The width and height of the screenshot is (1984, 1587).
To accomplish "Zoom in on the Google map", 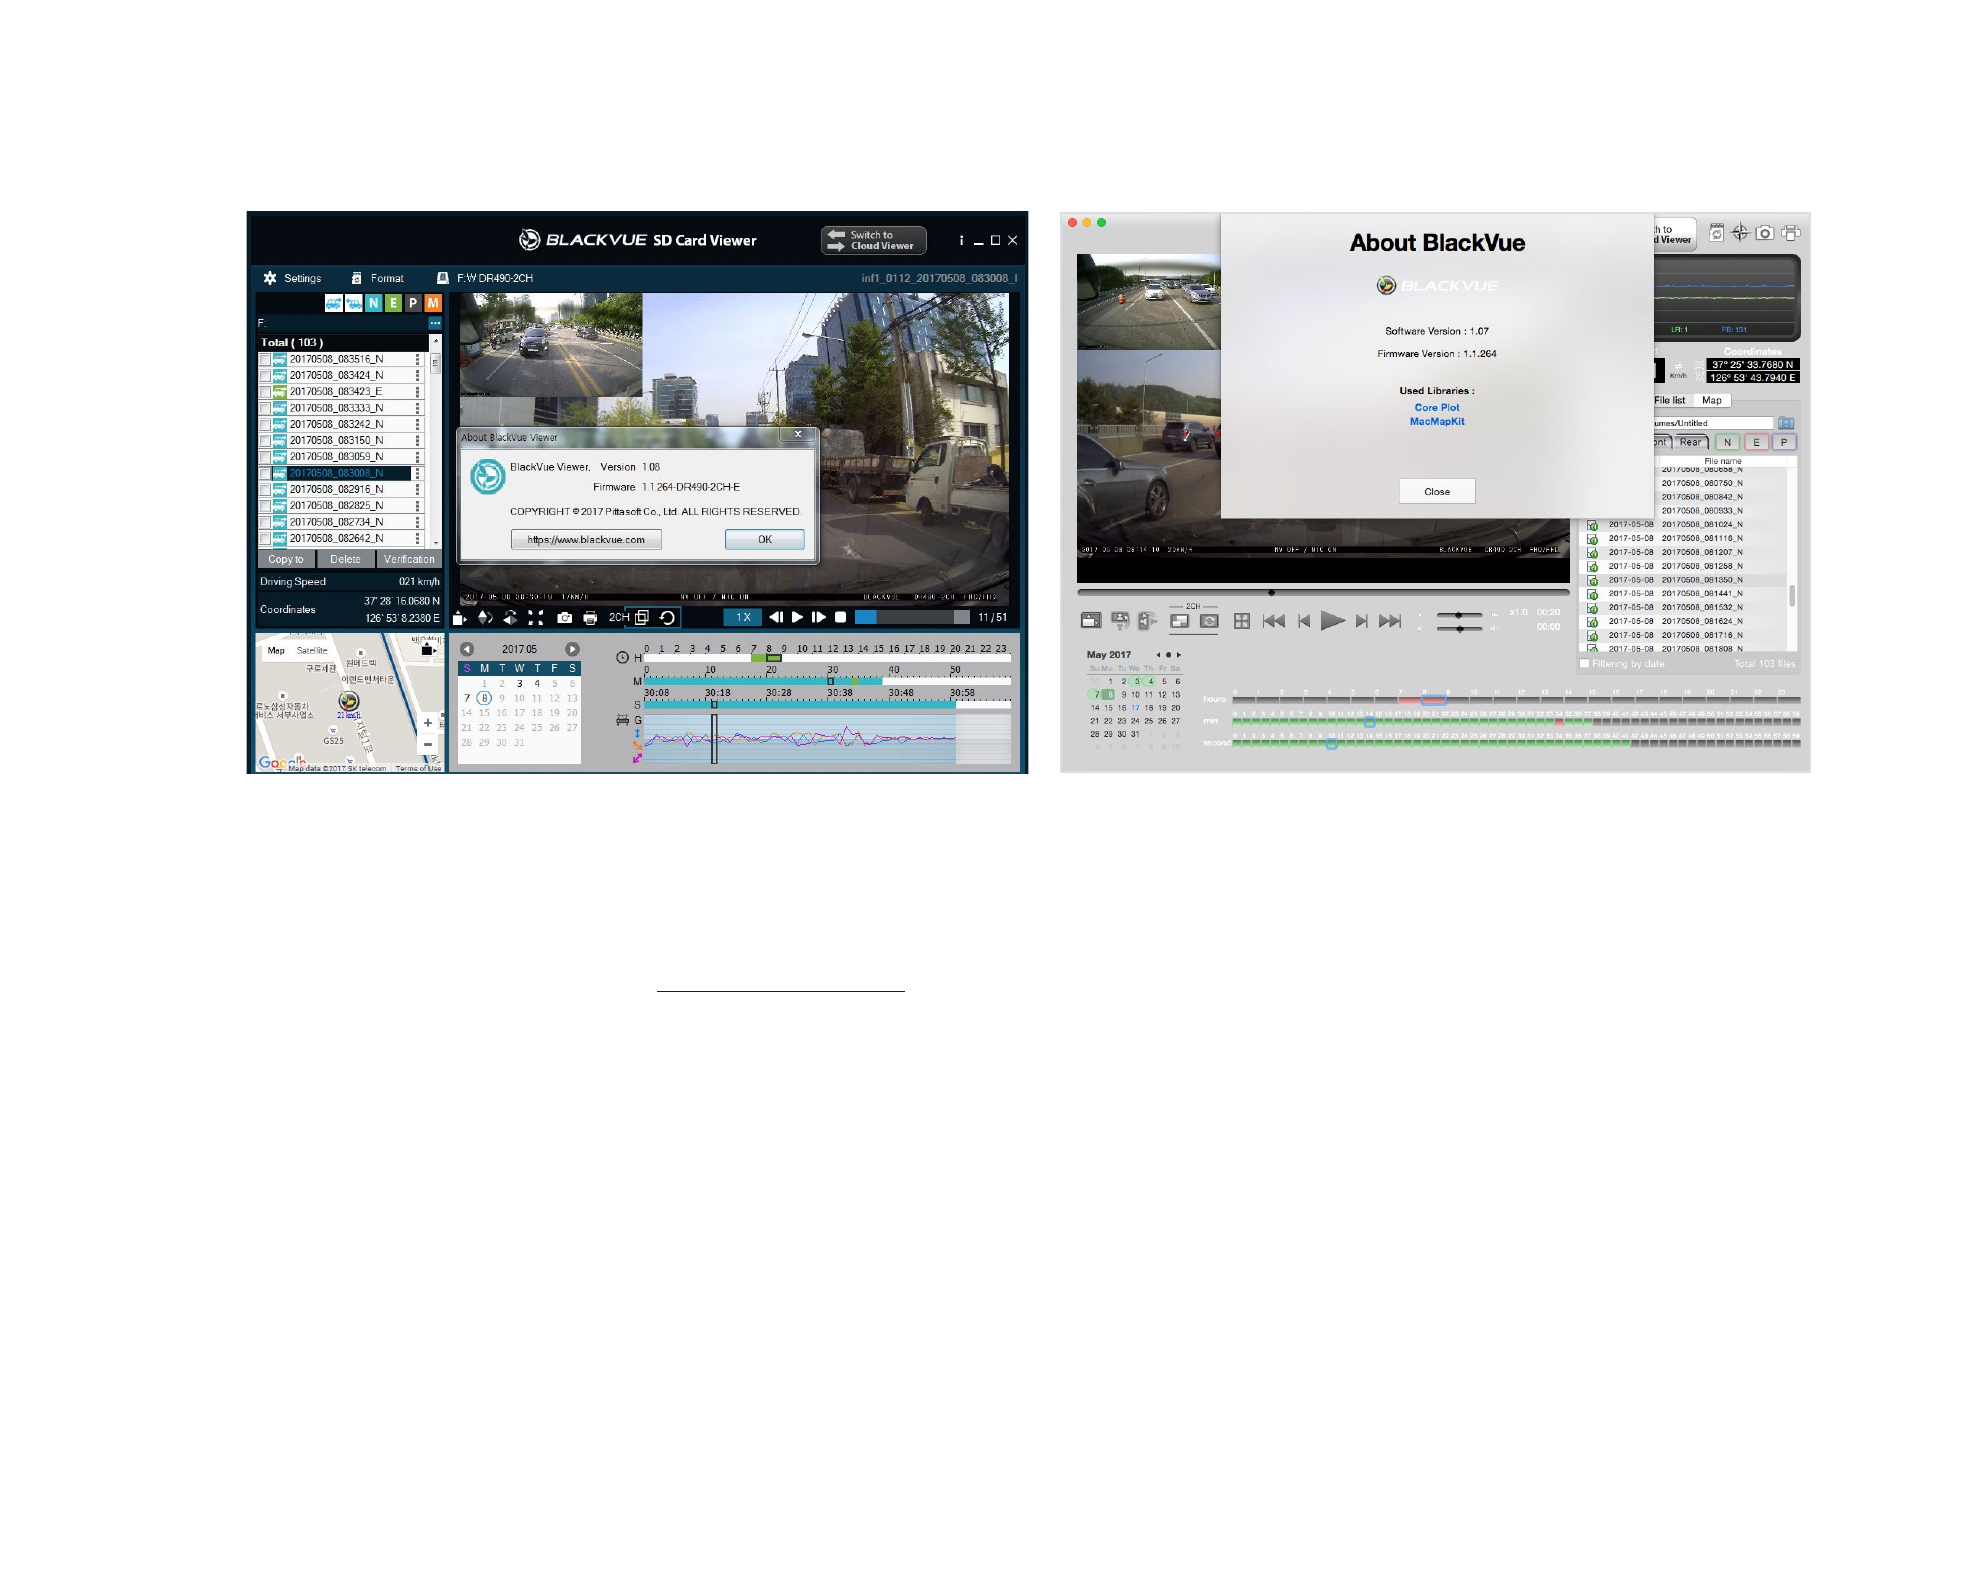I will 428,722.
